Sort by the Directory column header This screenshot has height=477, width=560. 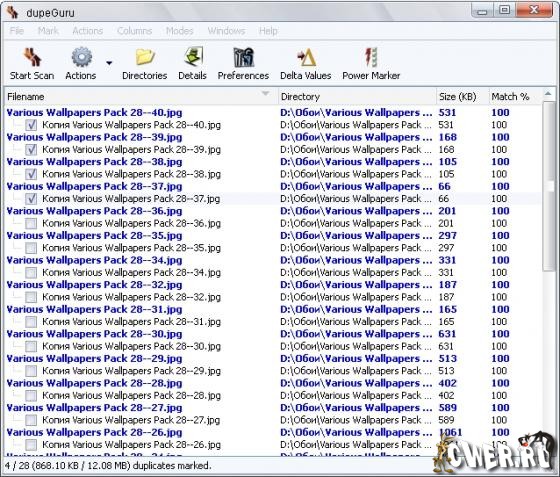(357, 97)
